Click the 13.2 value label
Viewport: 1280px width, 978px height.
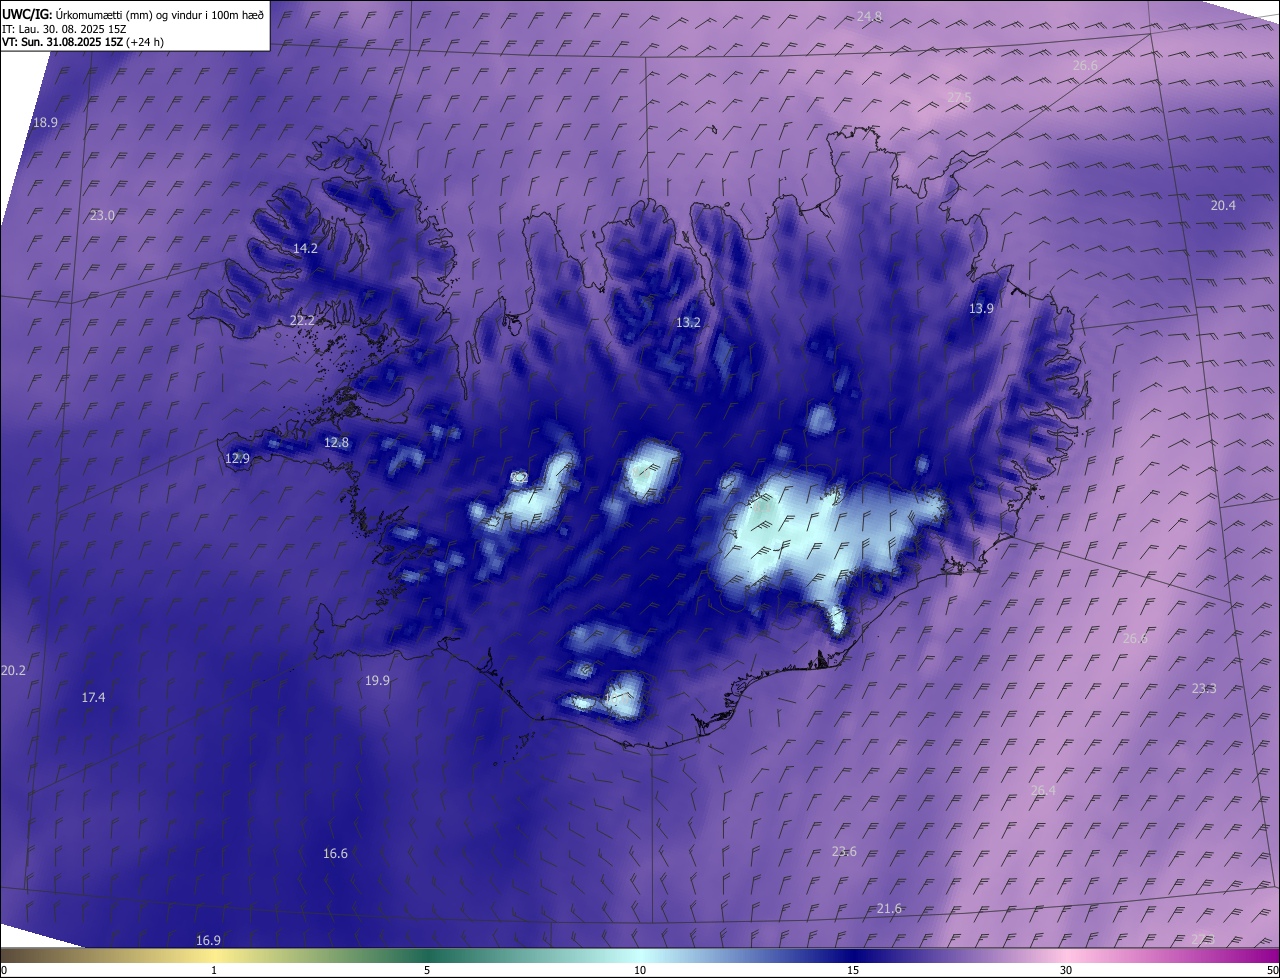pyautogui.click(x=688, y=322)
